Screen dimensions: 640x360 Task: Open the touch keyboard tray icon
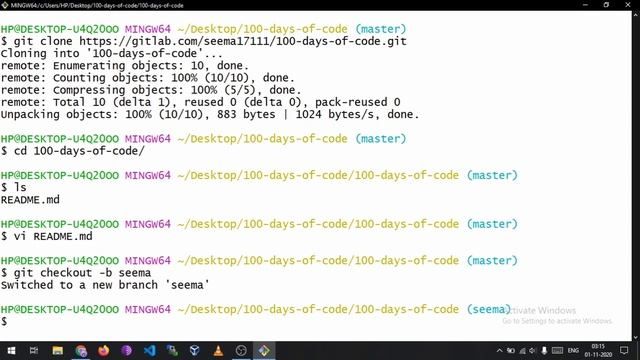557,351
